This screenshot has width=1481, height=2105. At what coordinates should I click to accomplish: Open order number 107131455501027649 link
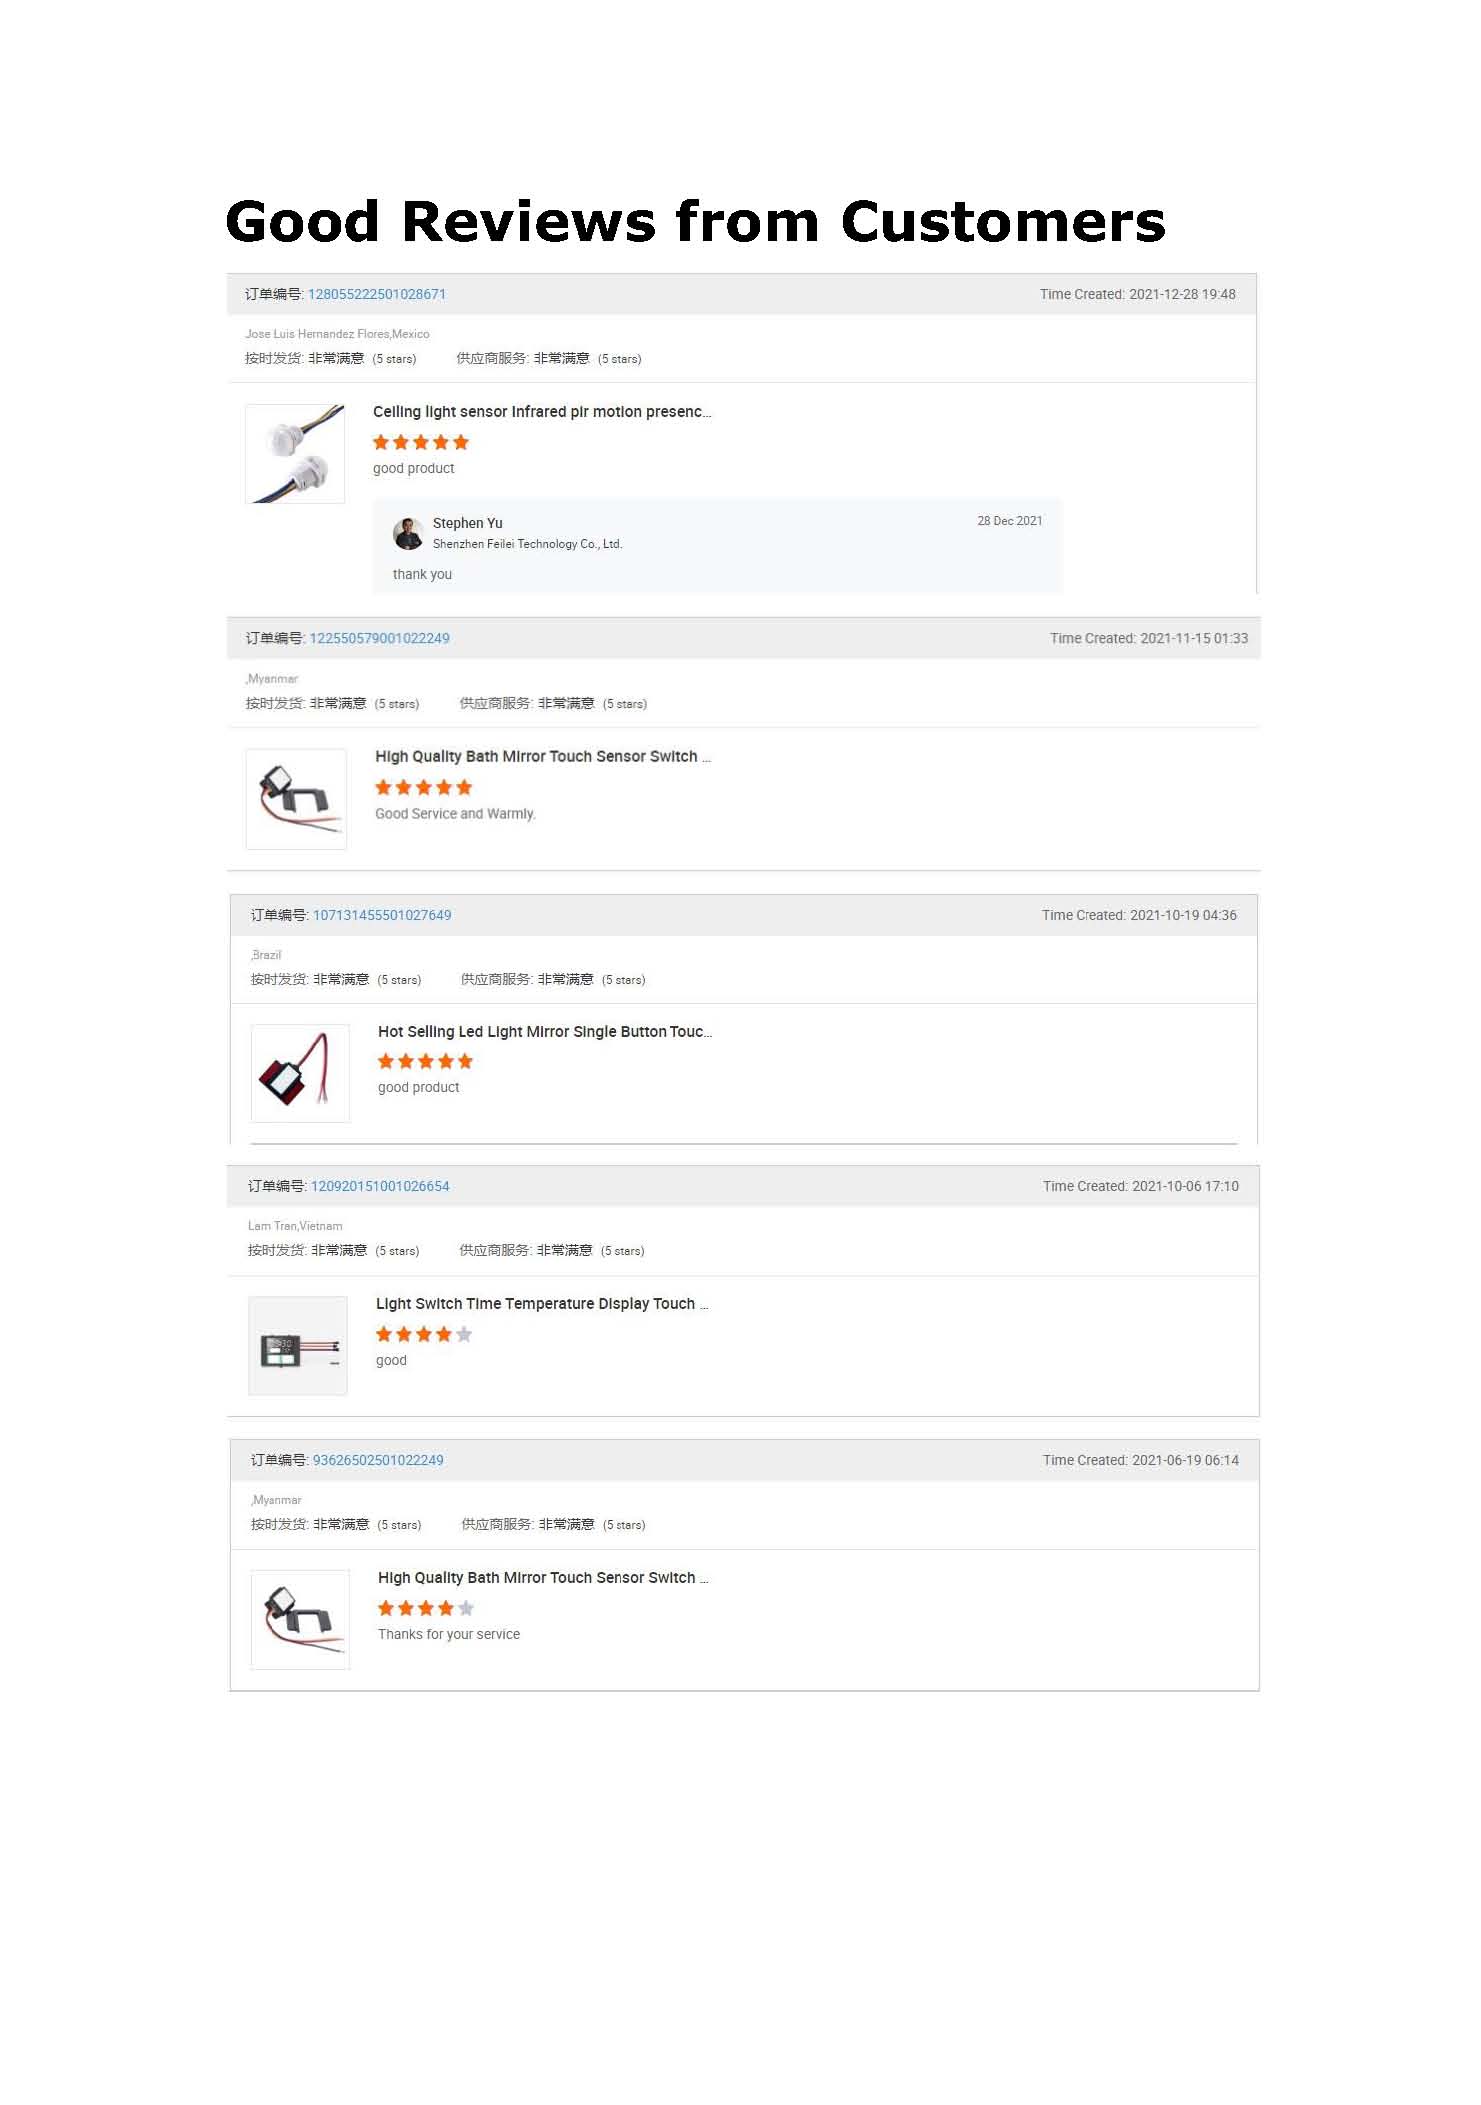382,915
